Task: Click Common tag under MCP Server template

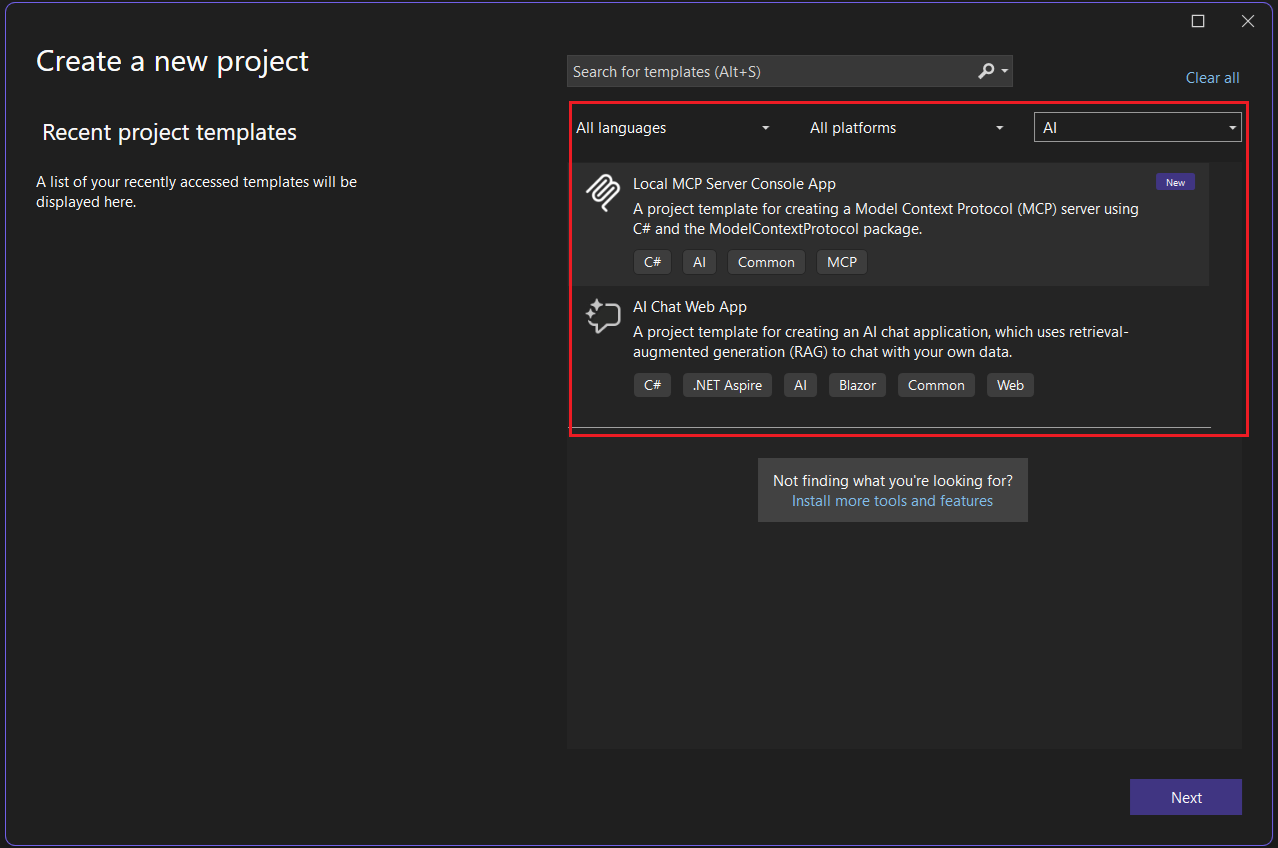Action: pyautogui.click(x=766, y=262)
